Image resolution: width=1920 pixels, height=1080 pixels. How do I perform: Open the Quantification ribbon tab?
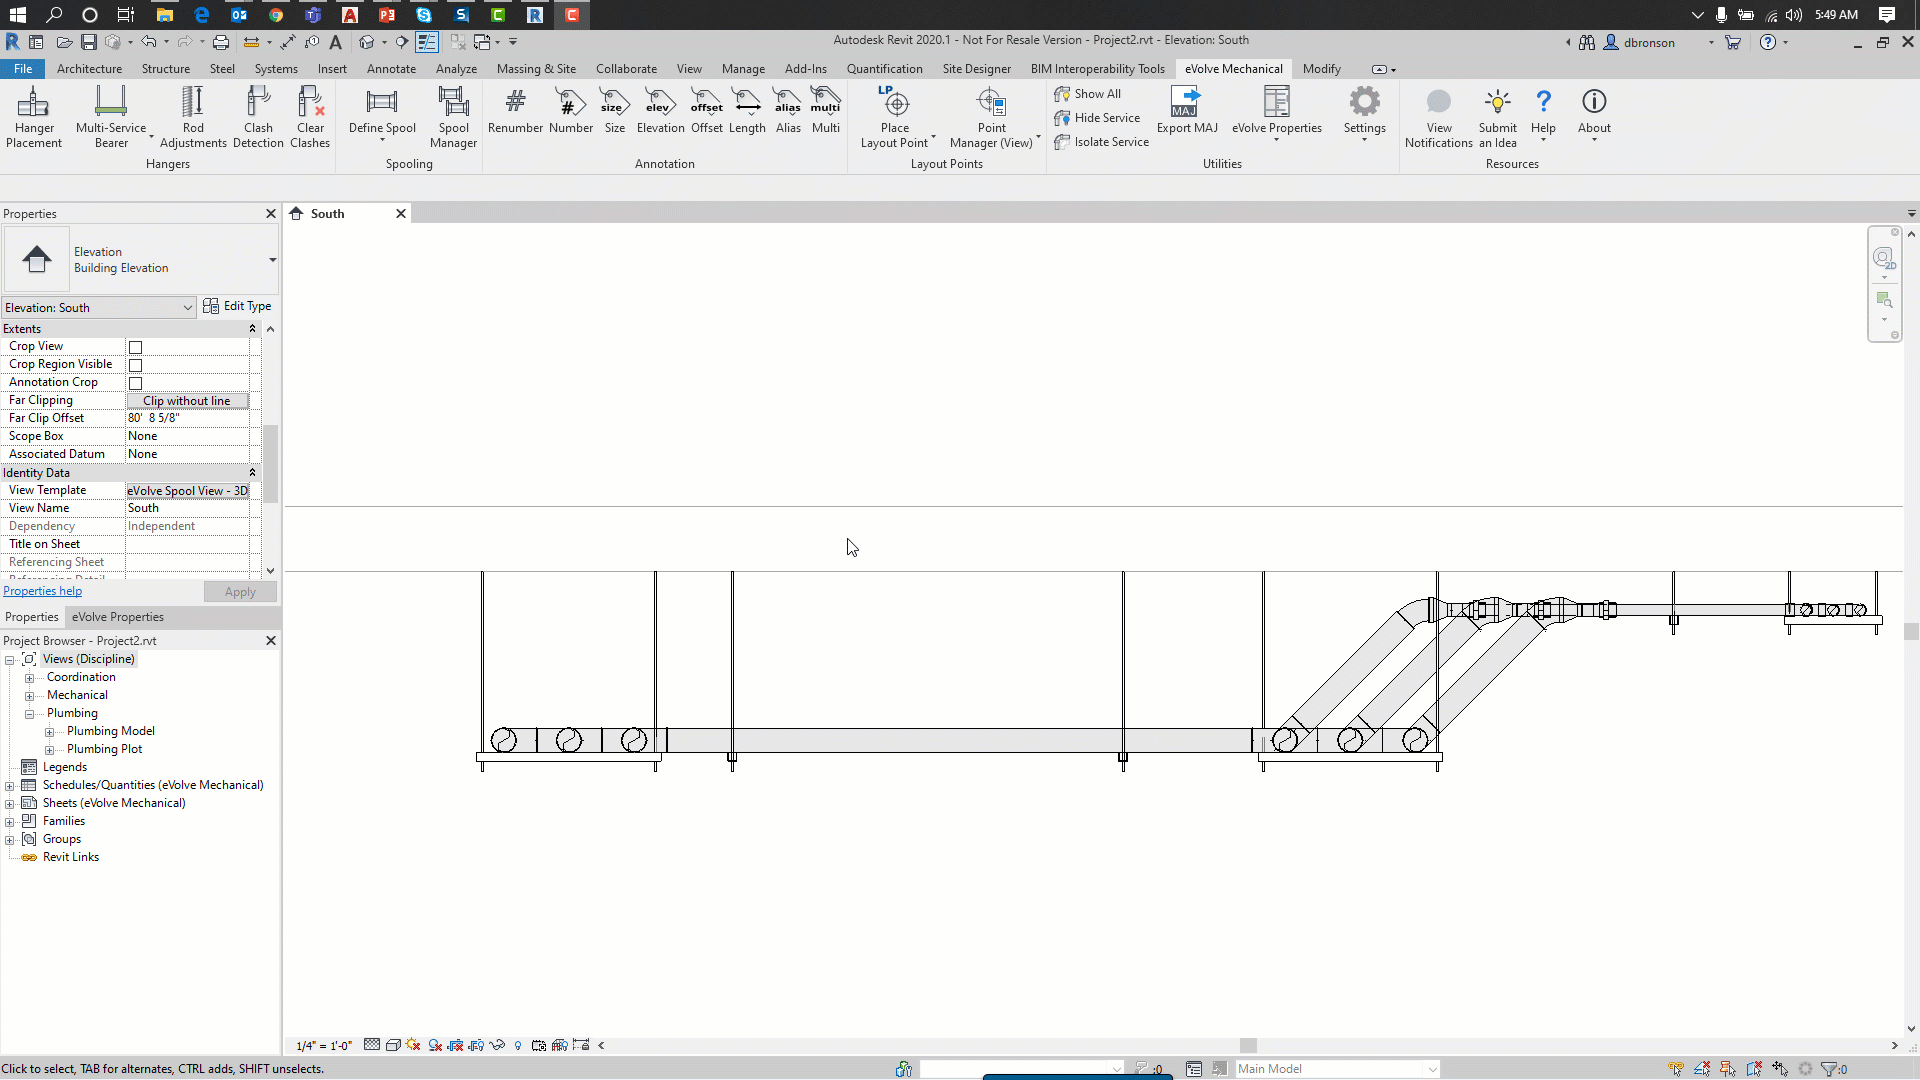pyautogui.click(x=884, y=69)
